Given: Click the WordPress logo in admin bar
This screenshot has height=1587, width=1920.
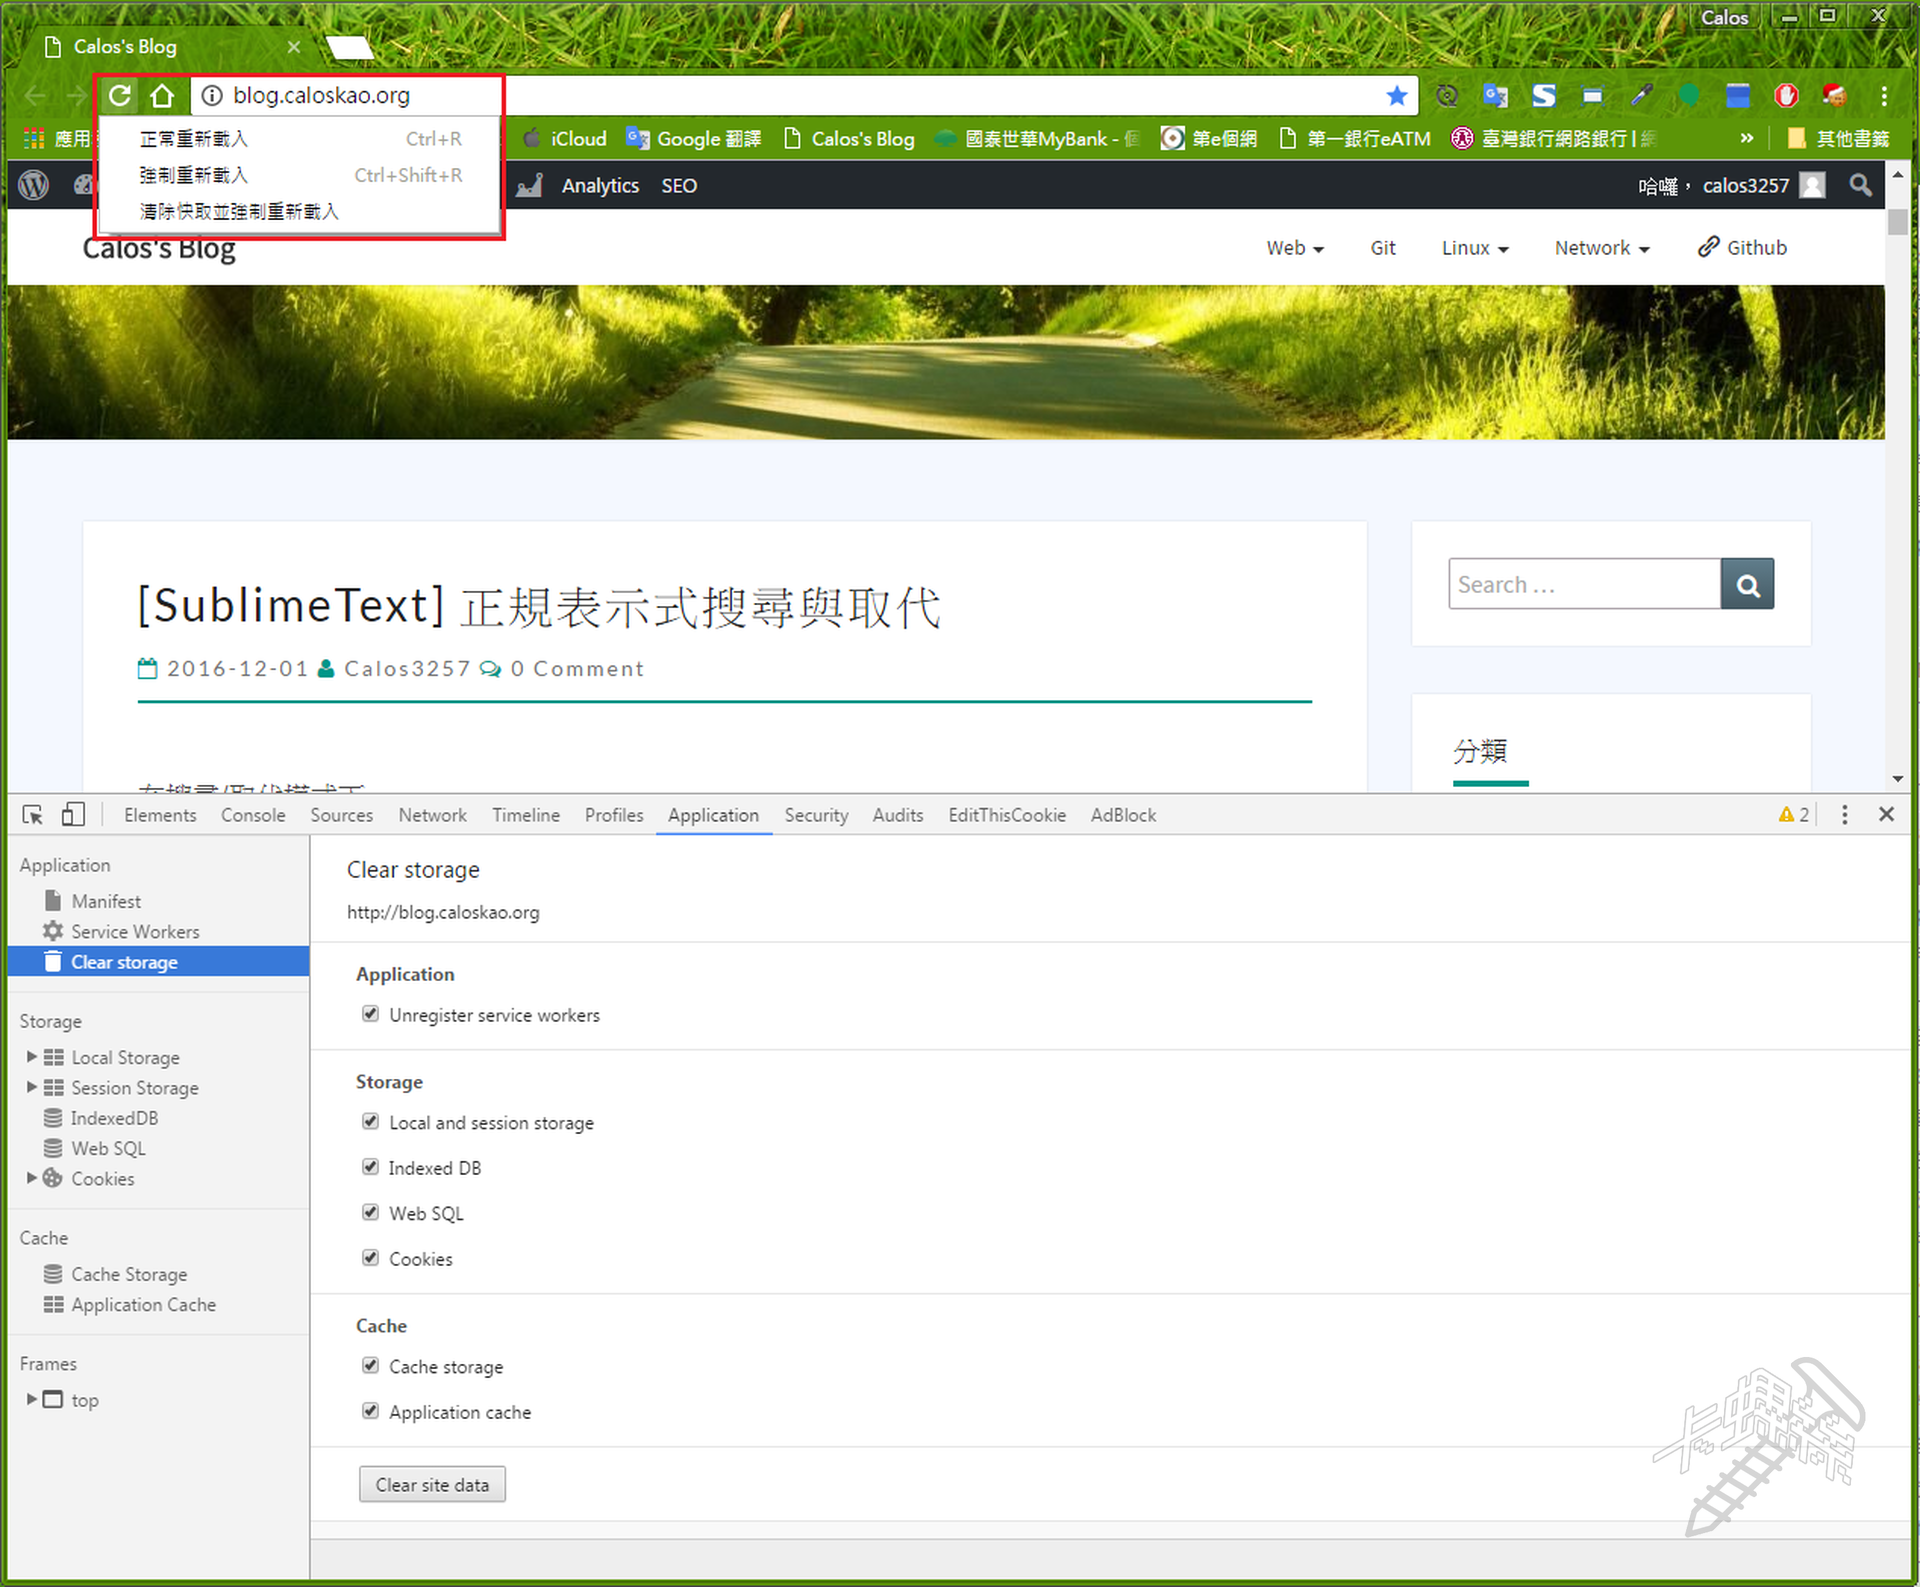Looking at the screenshot, I should pos(34,185).
